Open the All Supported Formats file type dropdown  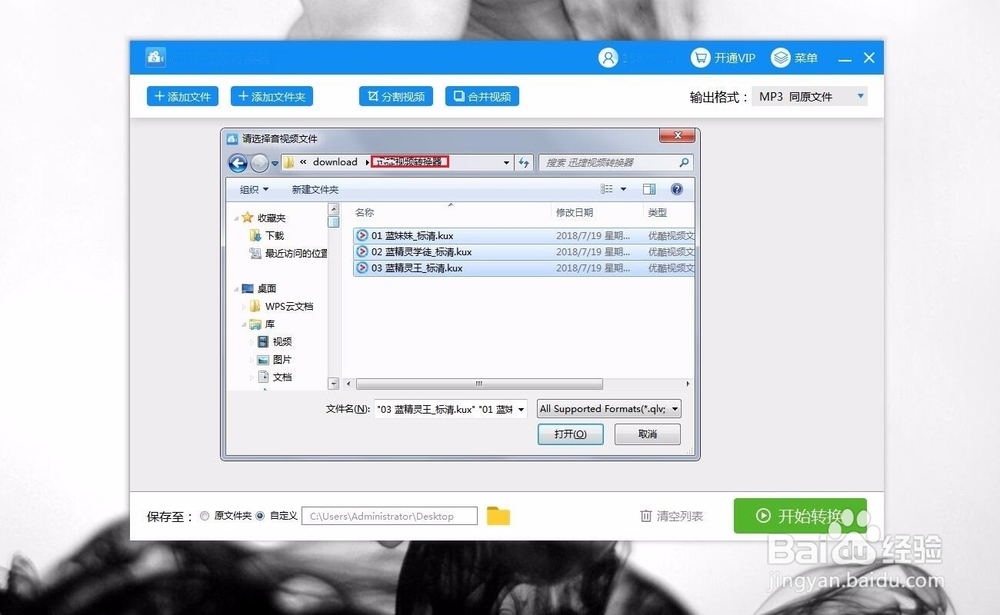tap(608, 408)
